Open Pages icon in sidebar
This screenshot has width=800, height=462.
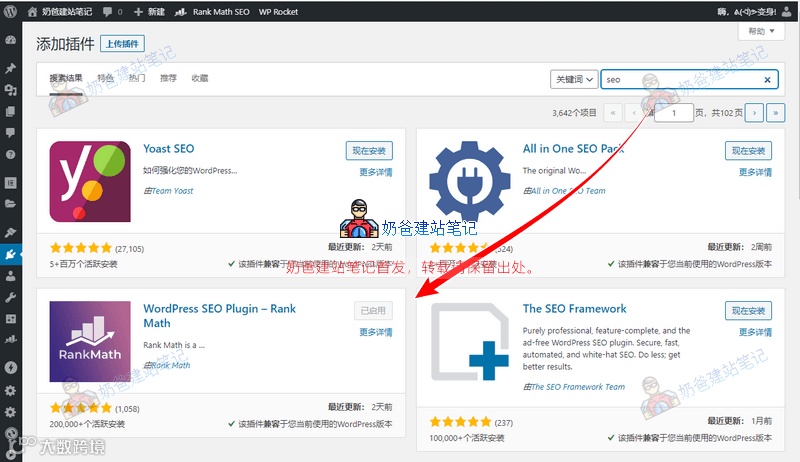(10, 111)
